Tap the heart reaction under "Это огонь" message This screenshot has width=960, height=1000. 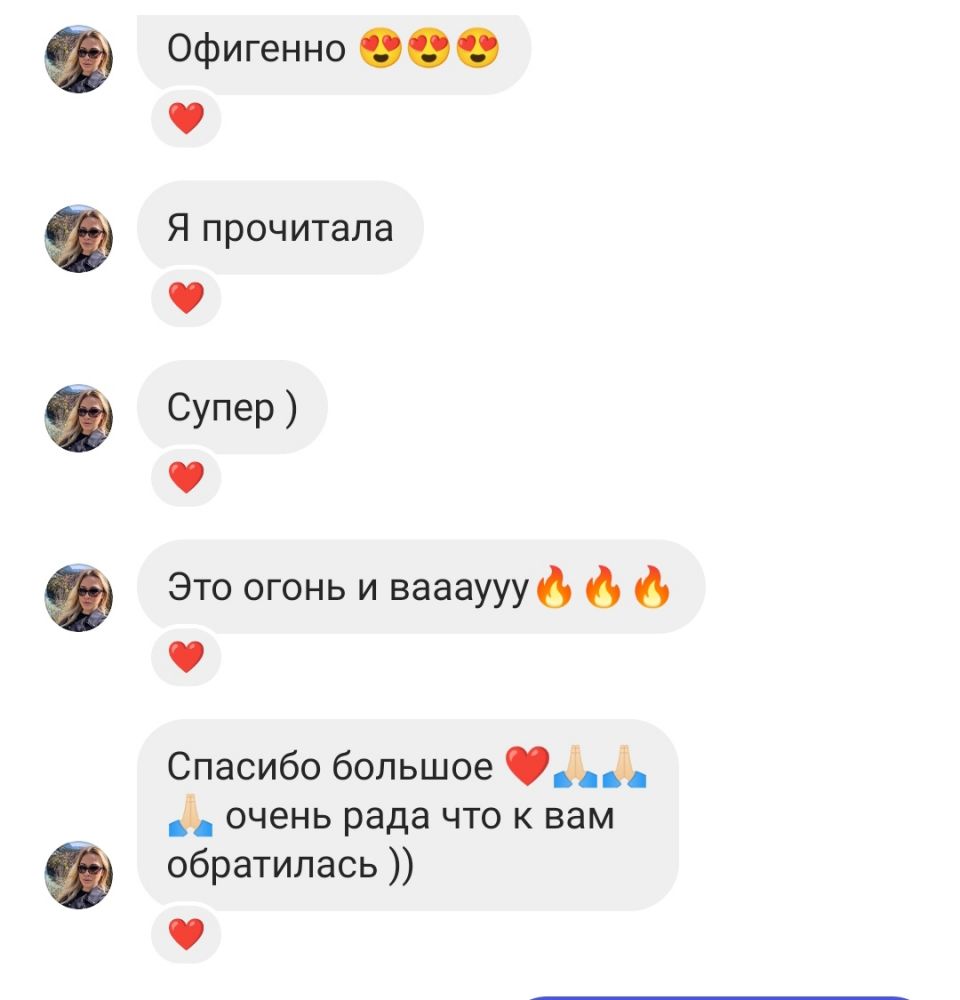pyautogui.click(x=186, y=657)
